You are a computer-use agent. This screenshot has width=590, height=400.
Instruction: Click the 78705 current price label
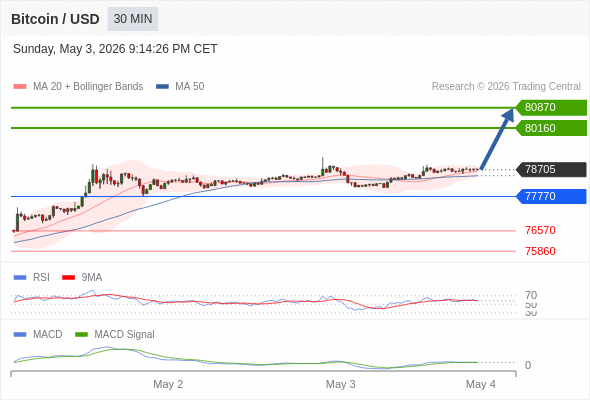click(551, 169)
